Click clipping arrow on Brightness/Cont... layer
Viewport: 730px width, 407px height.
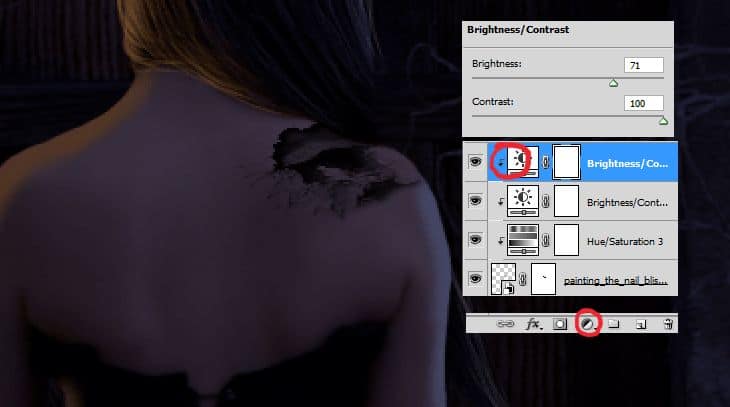coord(501,202)
